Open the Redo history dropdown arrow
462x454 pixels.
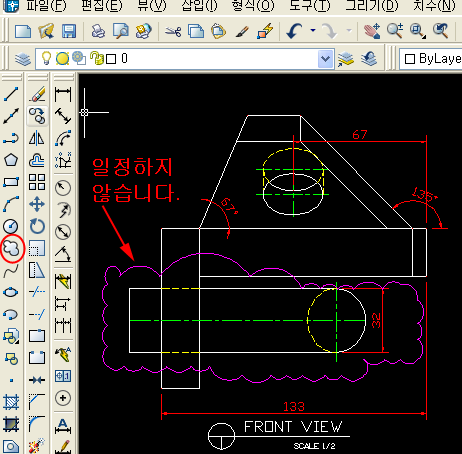point(349,30)
